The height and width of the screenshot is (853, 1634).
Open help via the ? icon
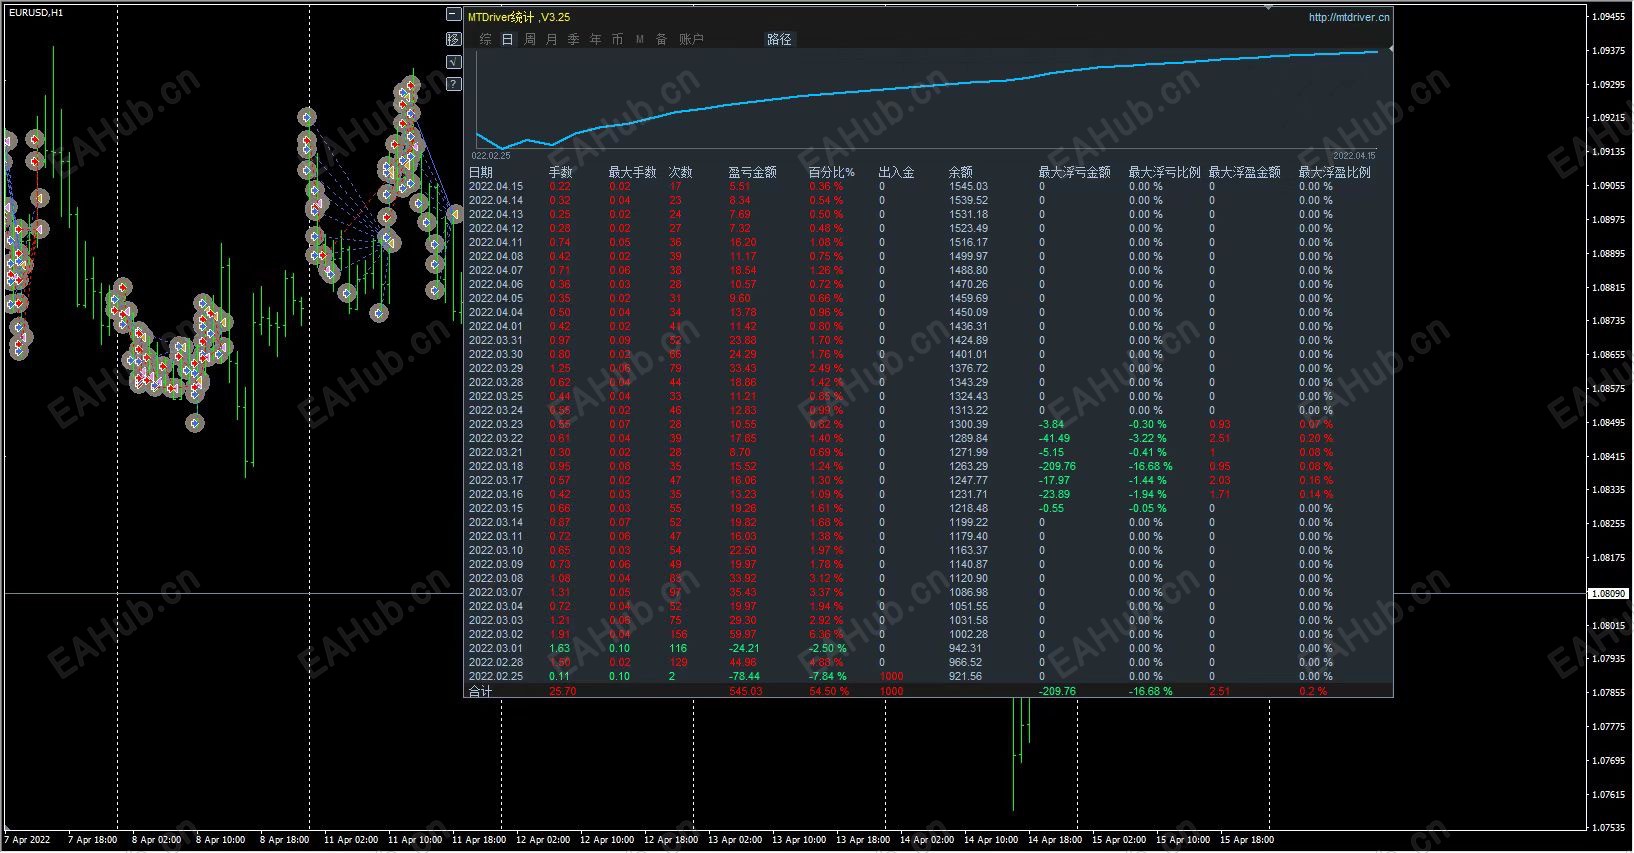(453, 84)
